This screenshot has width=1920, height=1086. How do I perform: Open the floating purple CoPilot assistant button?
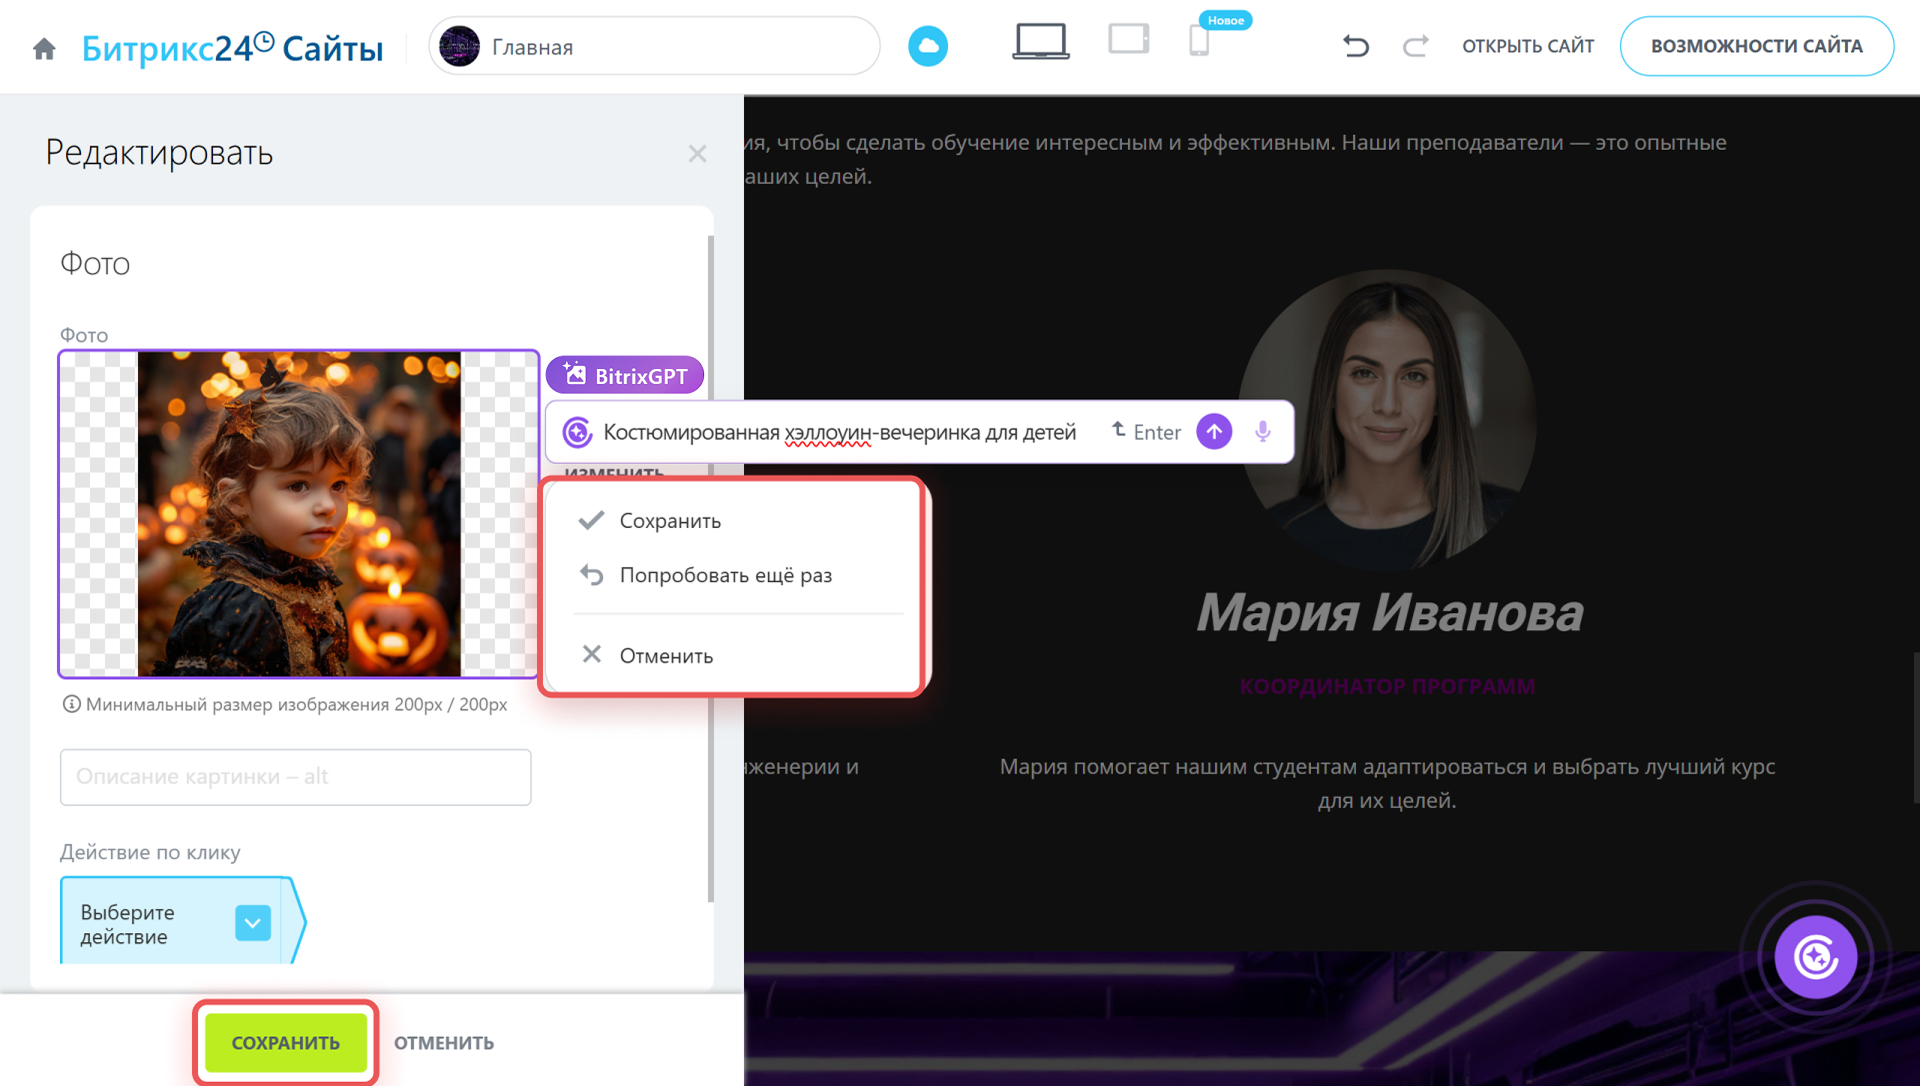(x=1815, y=957)
